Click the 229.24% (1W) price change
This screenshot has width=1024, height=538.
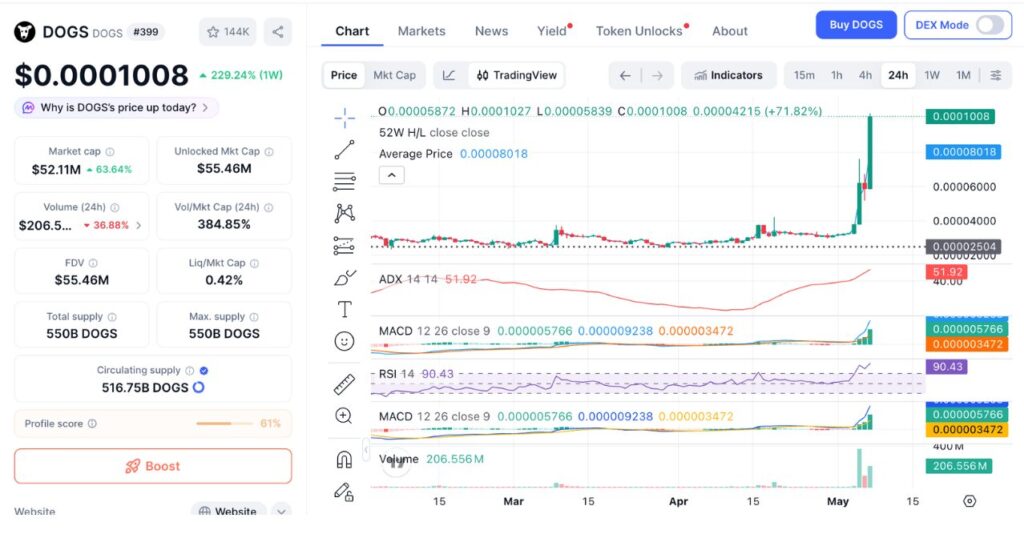point(240,75)
